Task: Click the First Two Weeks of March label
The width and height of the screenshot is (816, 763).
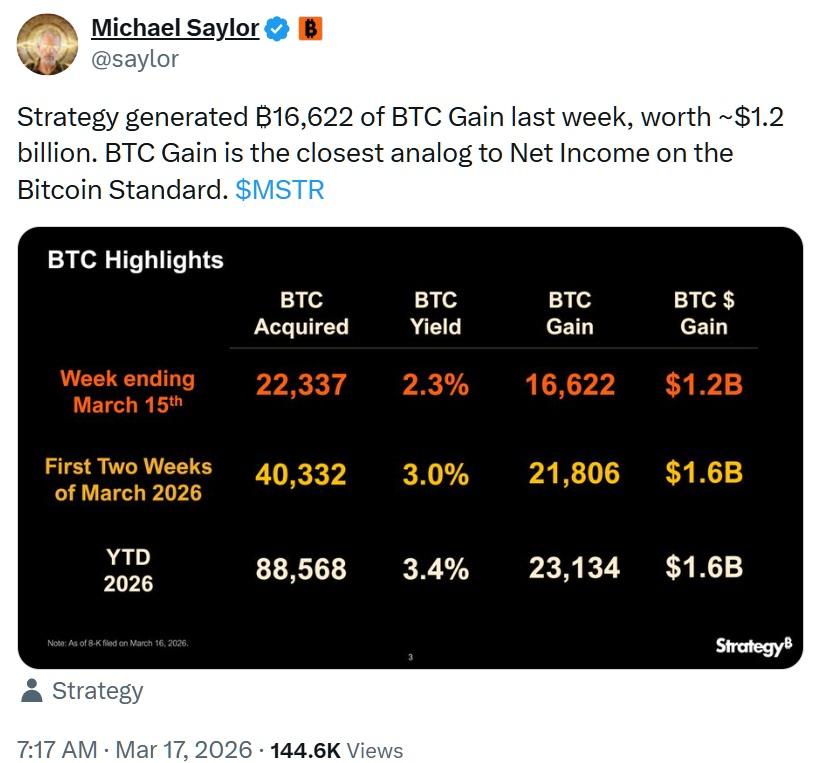Action: point(128,479)
